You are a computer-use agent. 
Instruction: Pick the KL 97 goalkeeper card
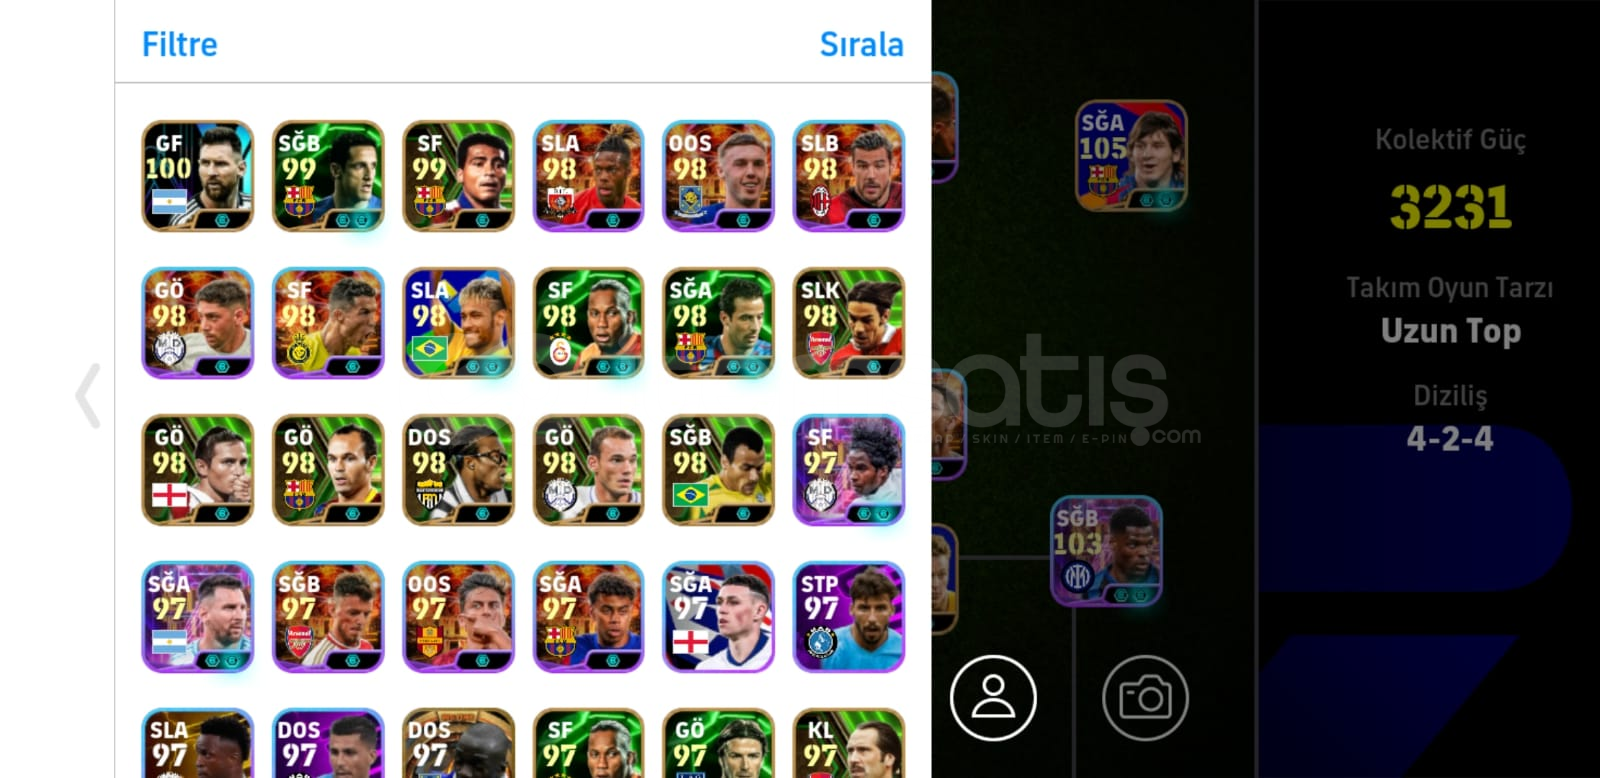[x=849, y=743]
